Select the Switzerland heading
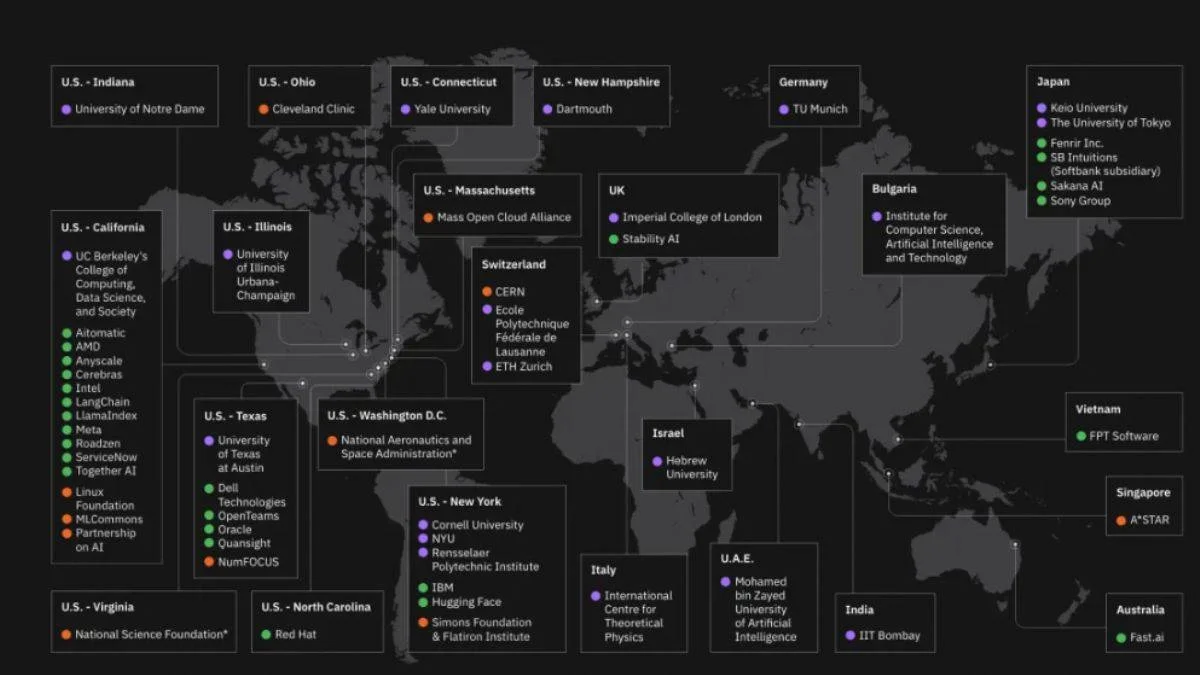This screenshot has width=1200, height=675. [x=514, y=265]
